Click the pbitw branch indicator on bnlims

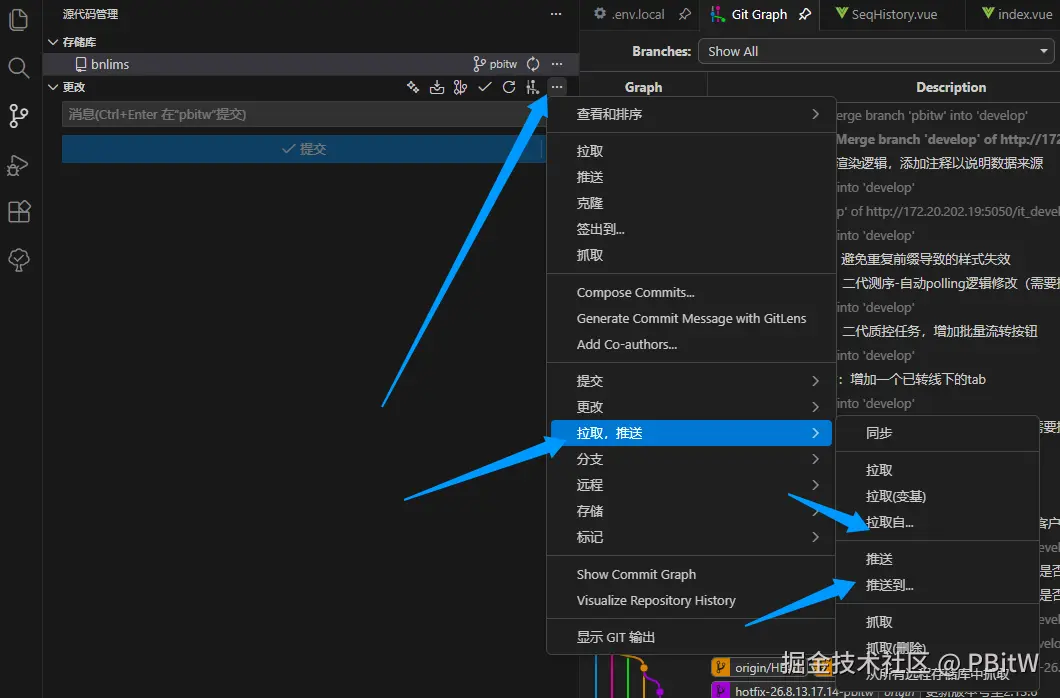[495, 64]
